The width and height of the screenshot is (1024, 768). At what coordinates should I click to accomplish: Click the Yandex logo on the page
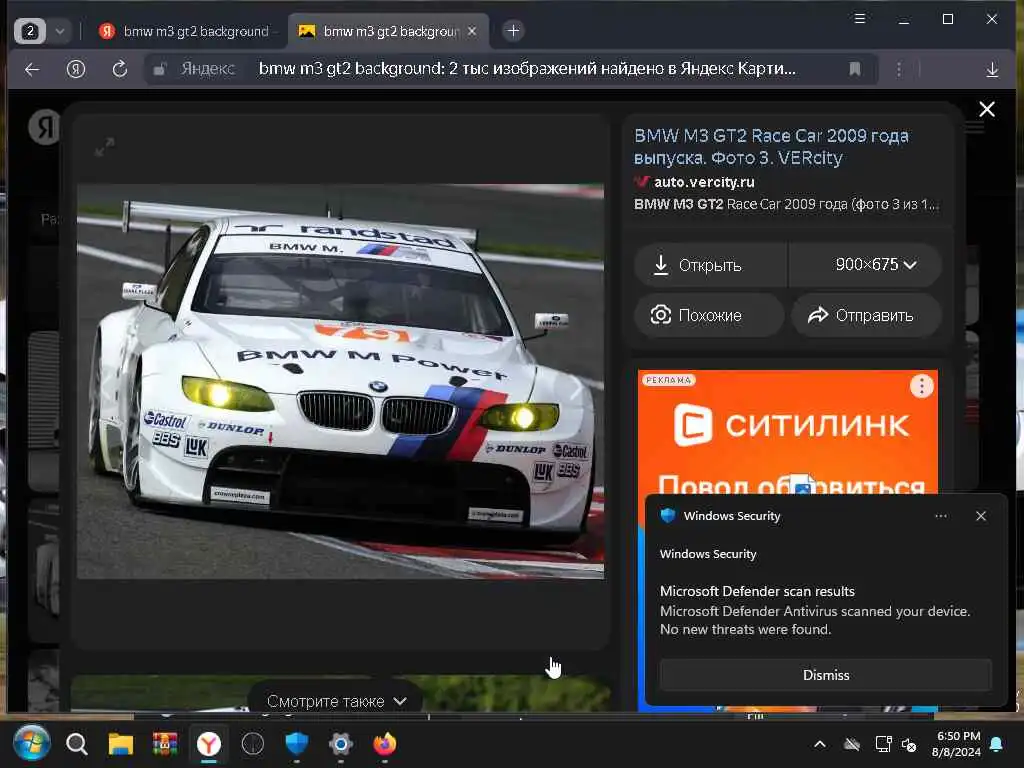[44, 127]
